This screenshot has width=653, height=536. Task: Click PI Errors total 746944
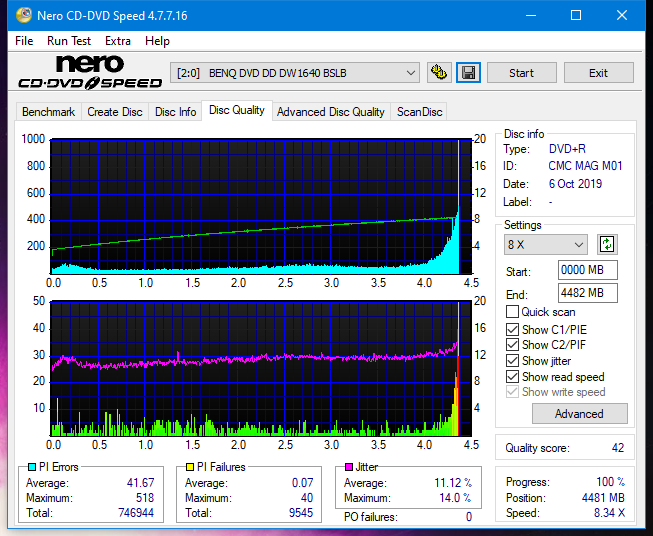[x=136, y=513]
